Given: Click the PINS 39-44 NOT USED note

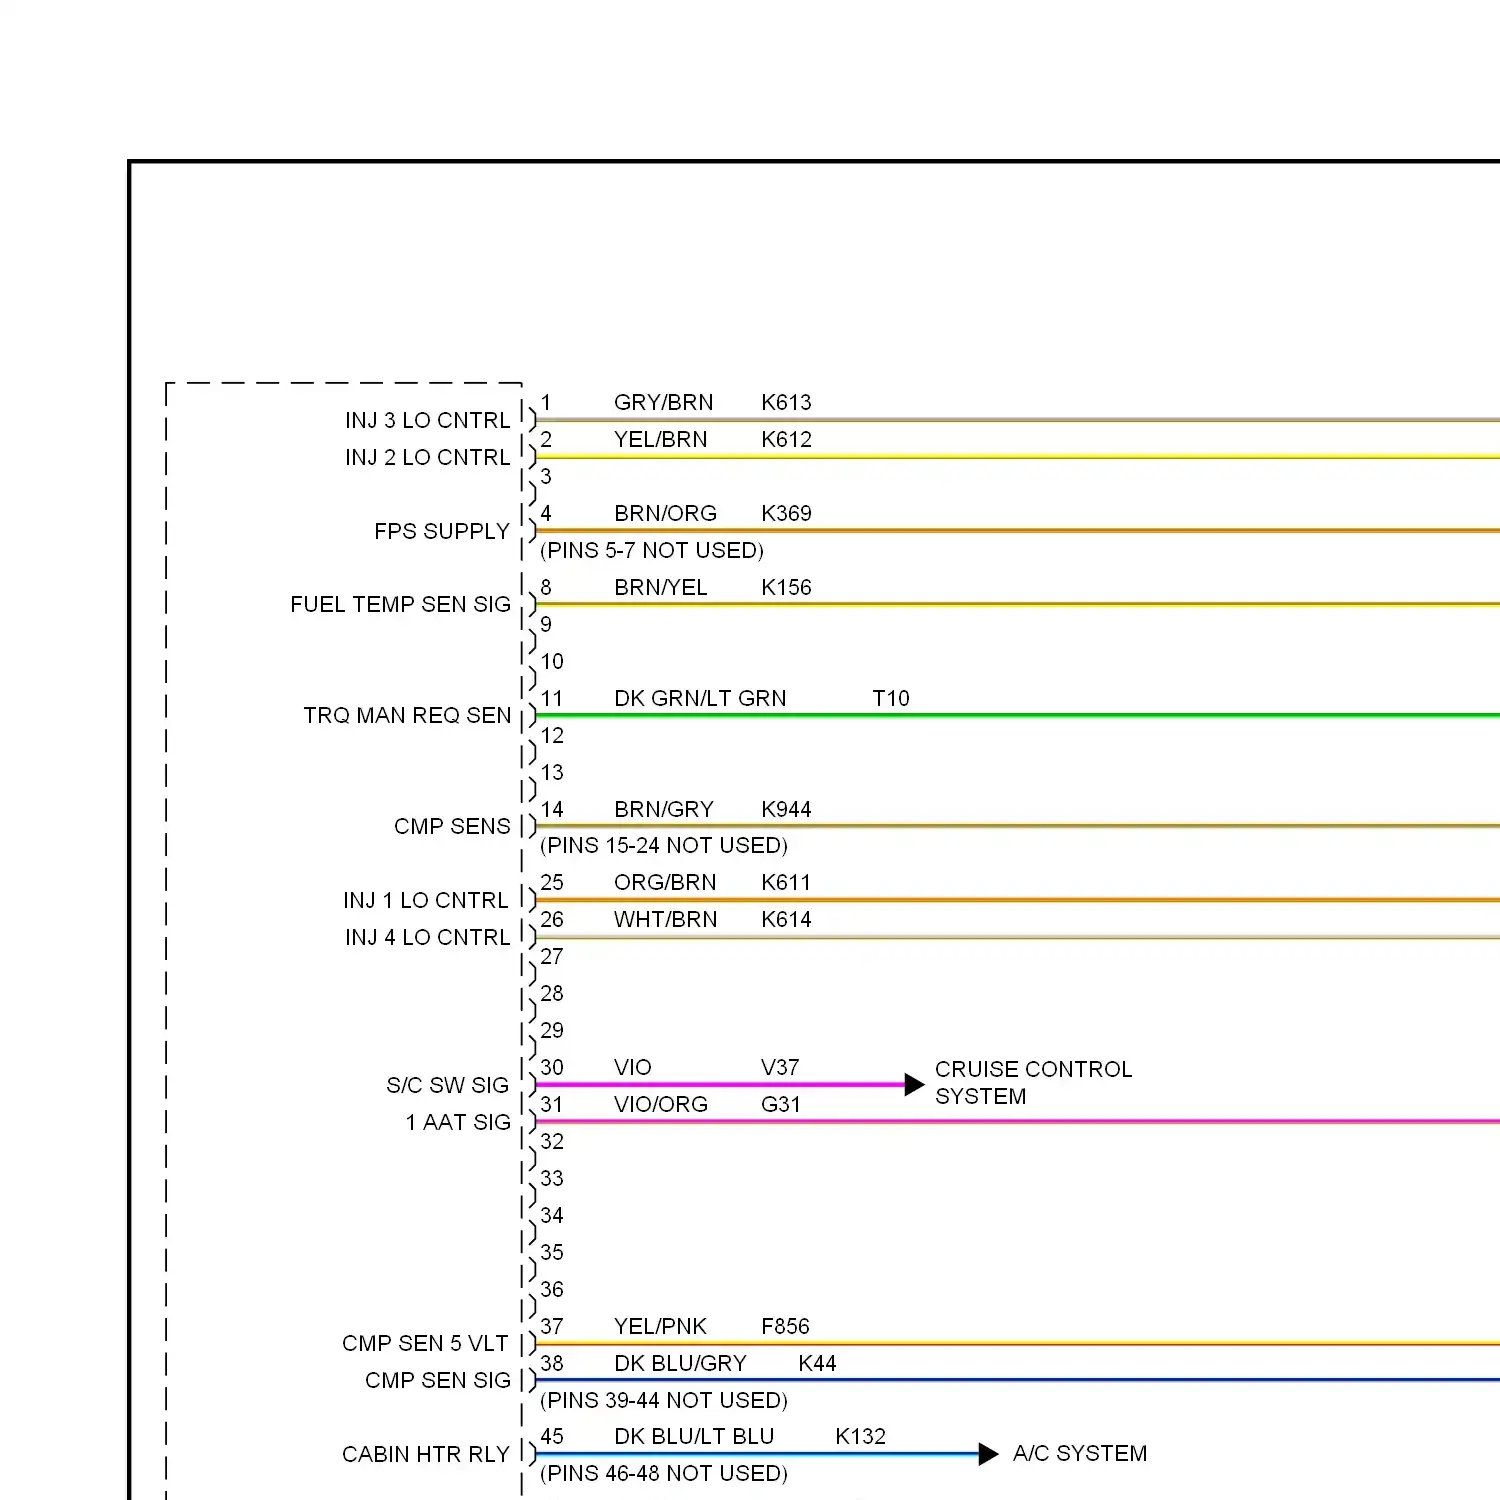Looking at the screenshot, I should (x=664, y=1400).
